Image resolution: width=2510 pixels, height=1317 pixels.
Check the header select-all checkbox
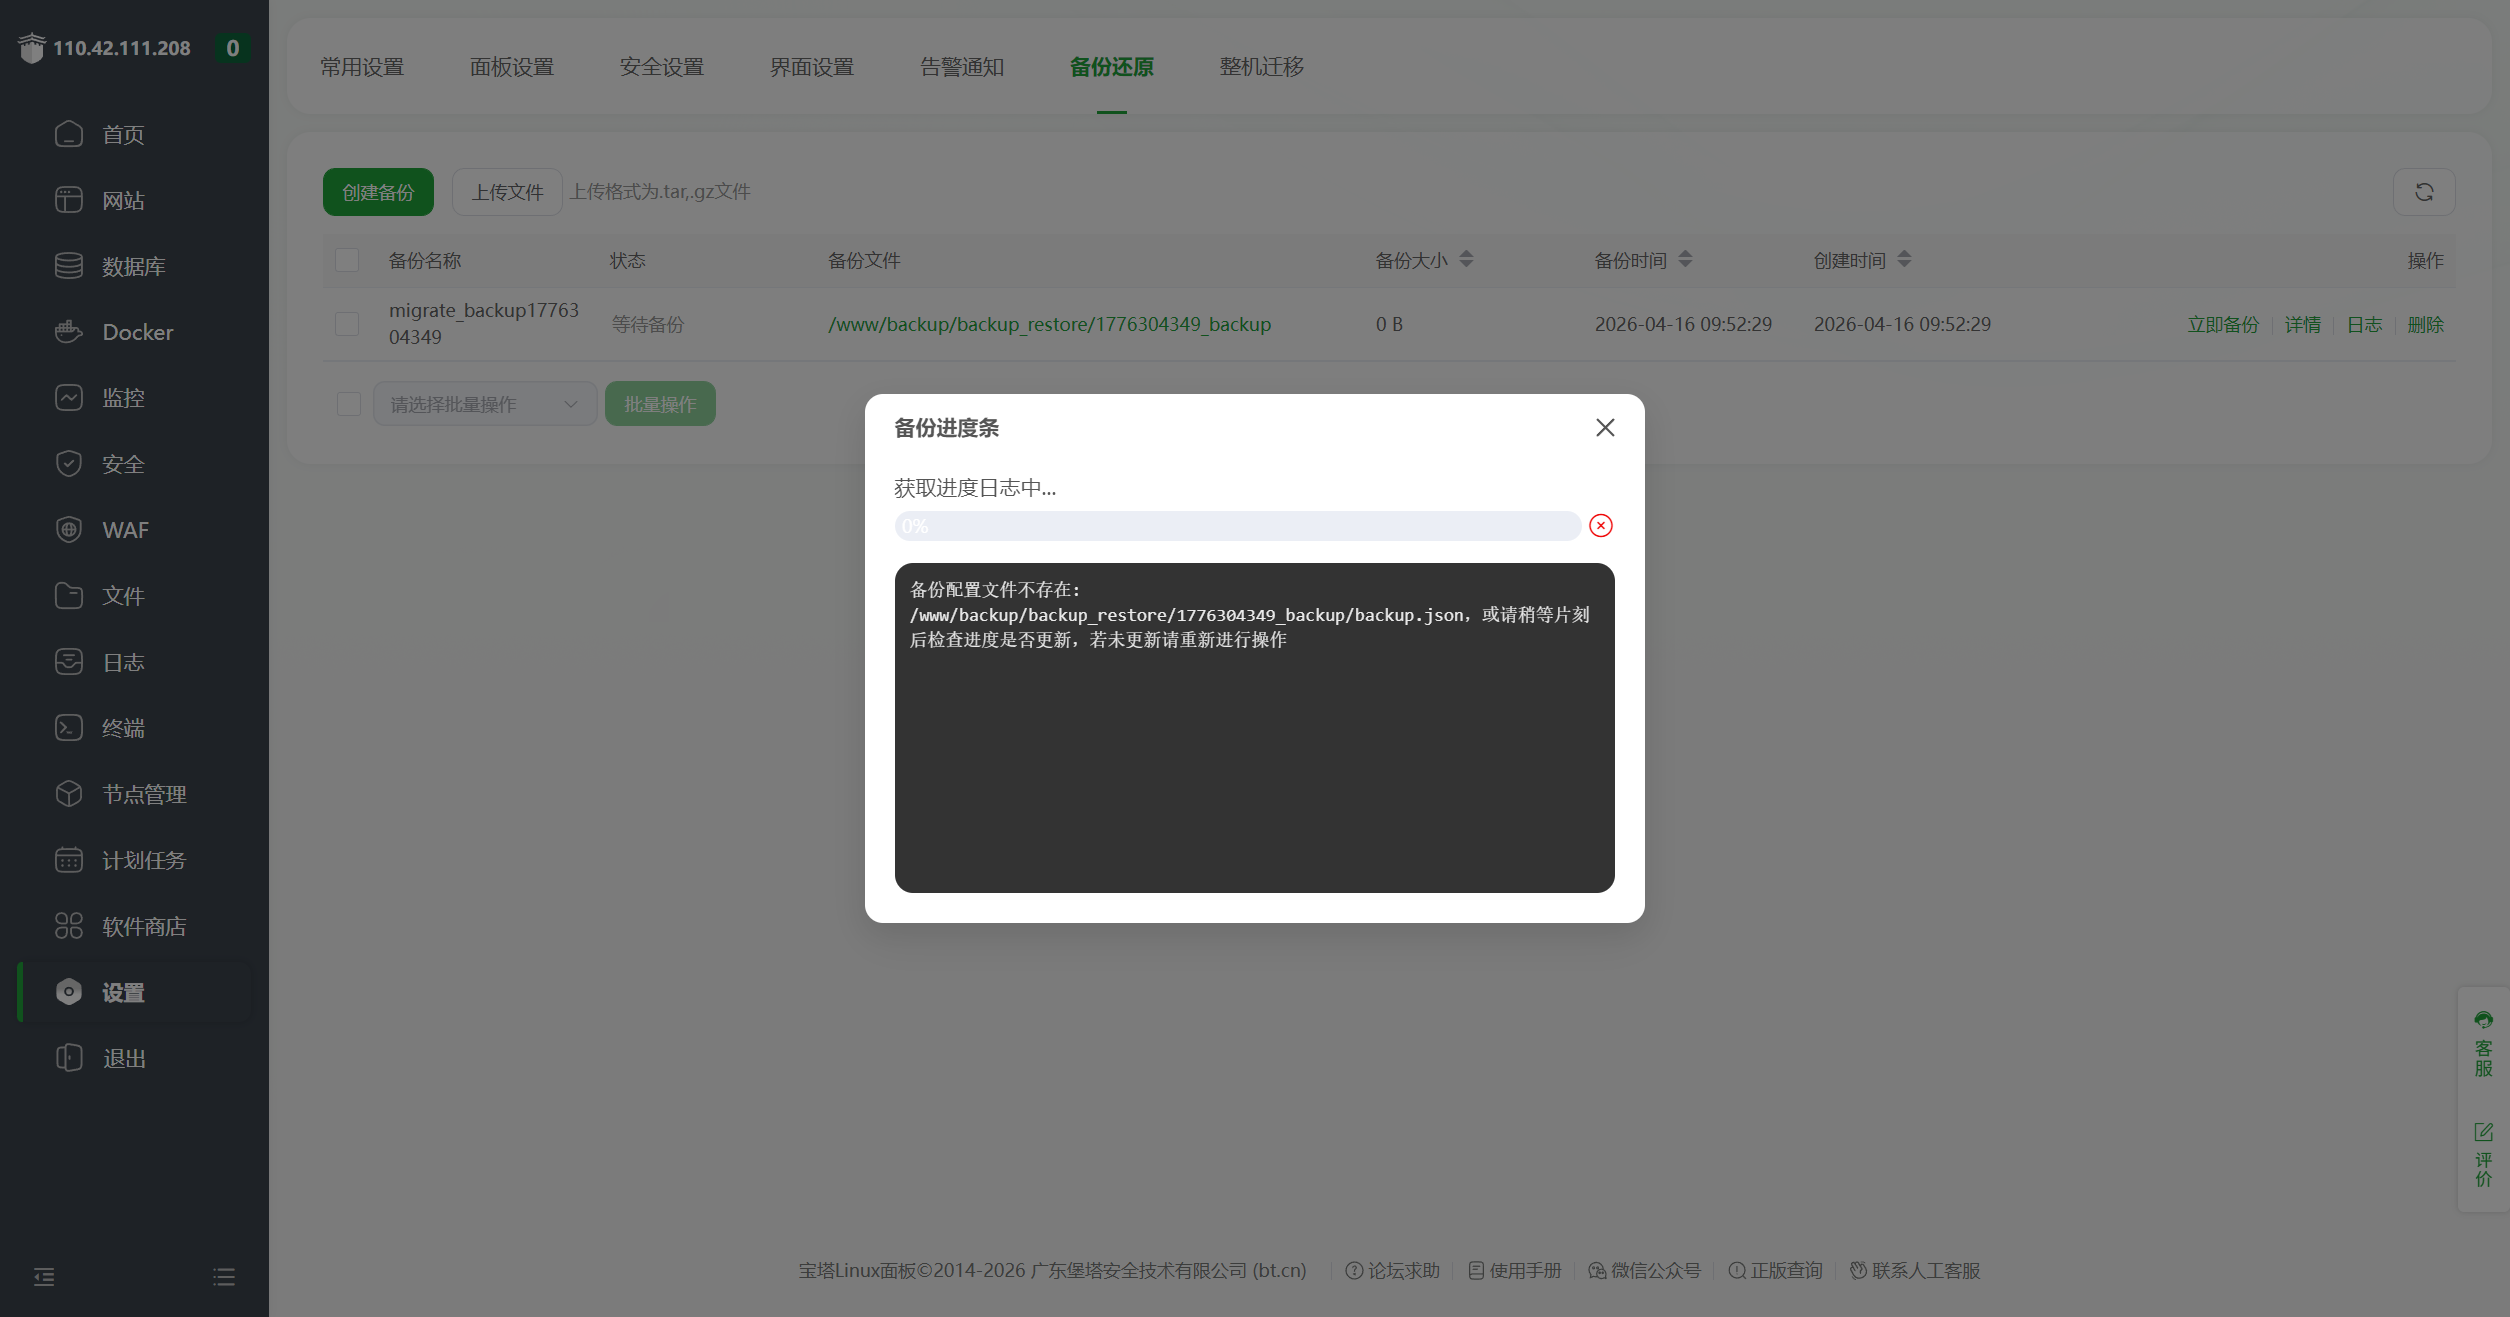pos(347,259)
